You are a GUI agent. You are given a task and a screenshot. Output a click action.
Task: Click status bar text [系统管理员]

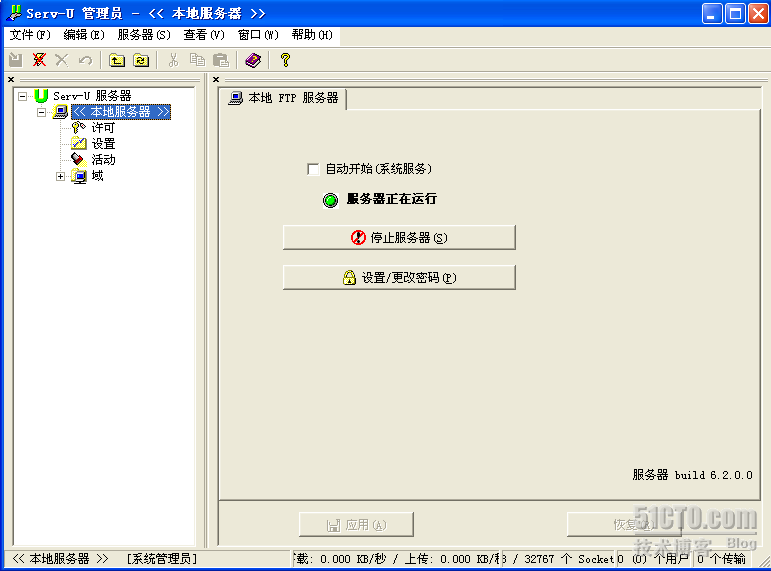[161, 559]
